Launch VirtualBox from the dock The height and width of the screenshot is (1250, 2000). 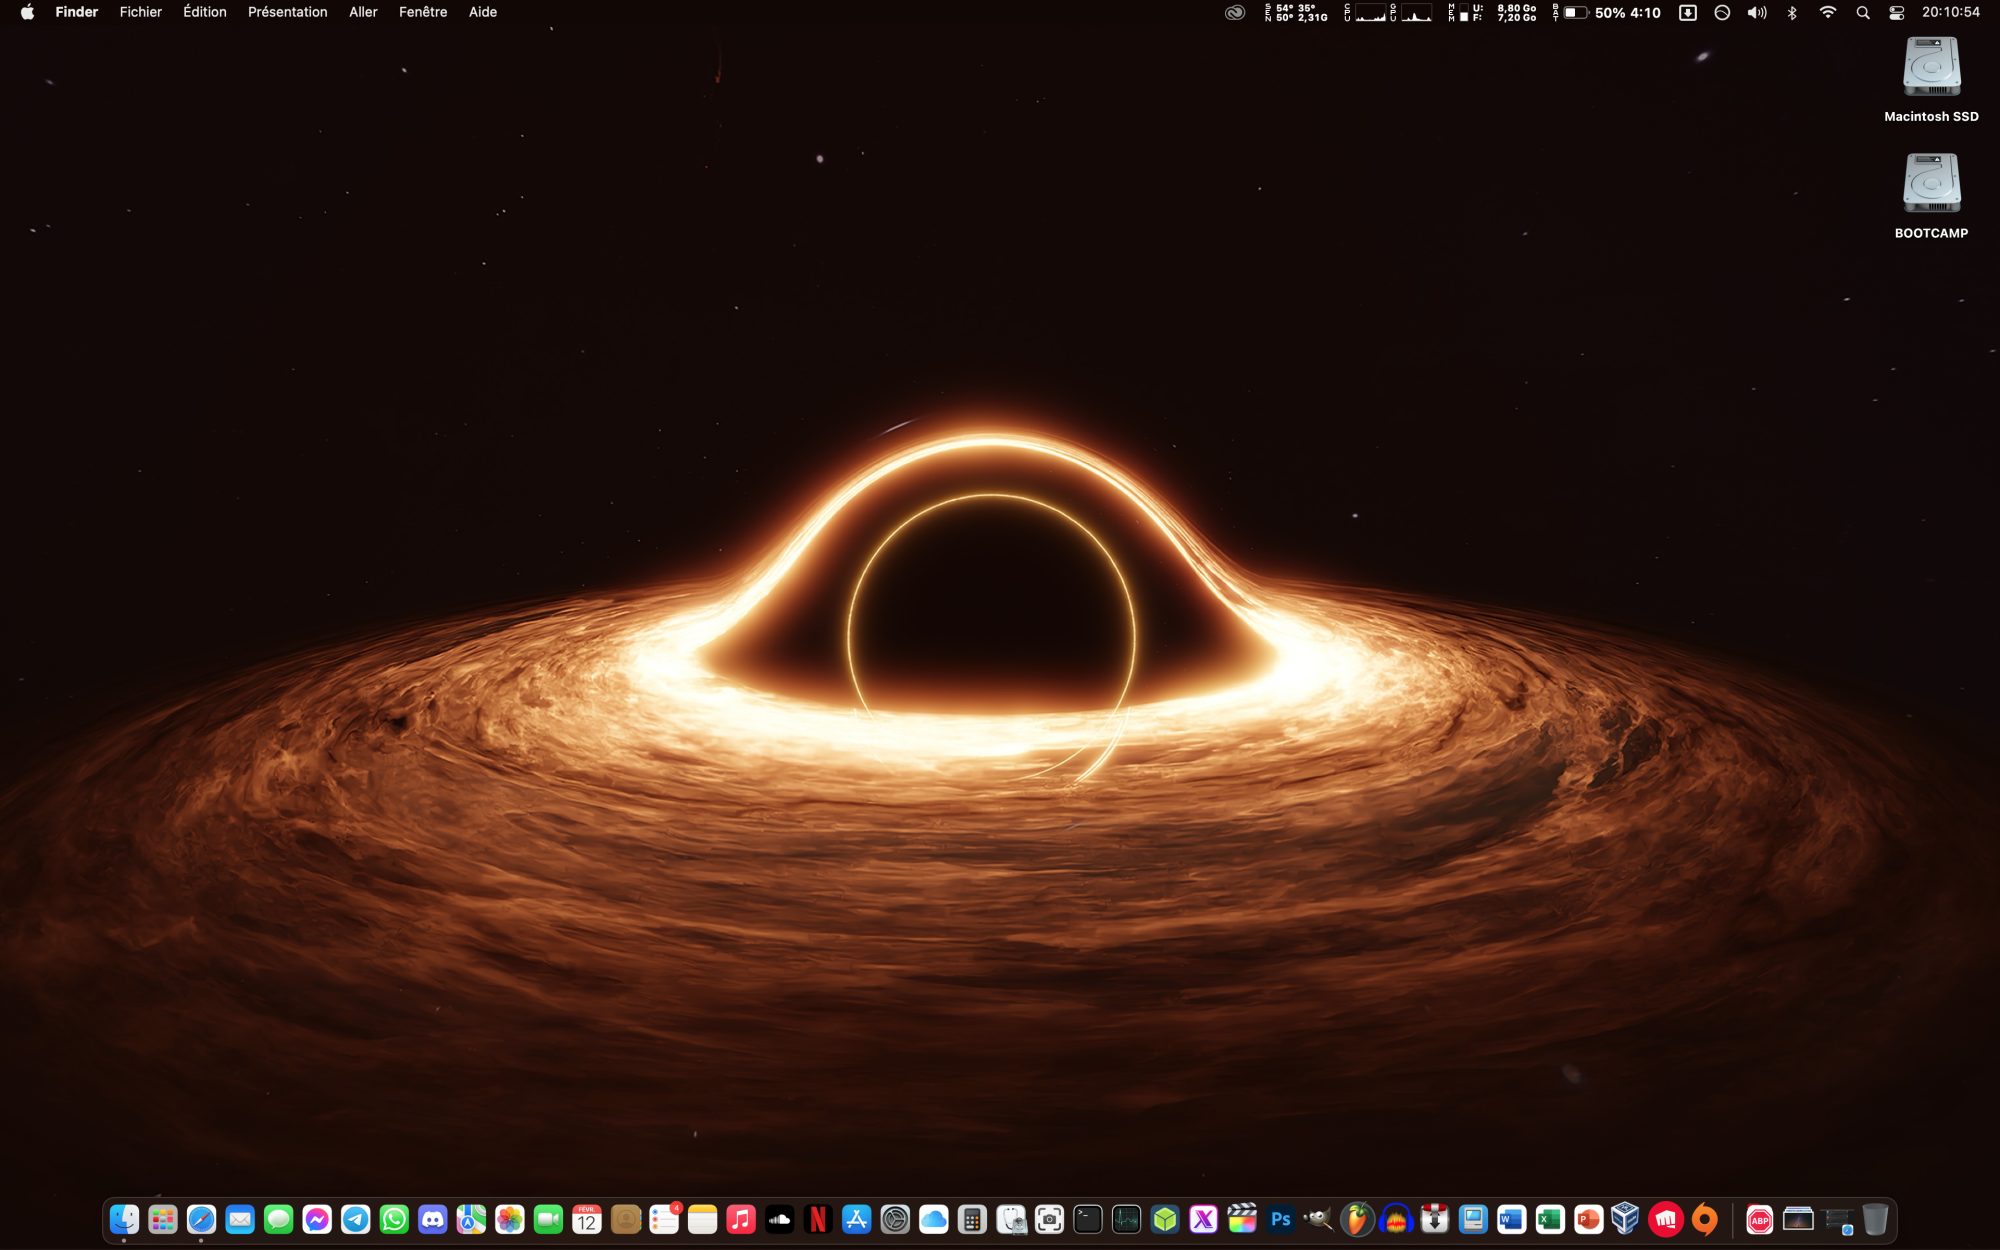tap(1626, 1219)
